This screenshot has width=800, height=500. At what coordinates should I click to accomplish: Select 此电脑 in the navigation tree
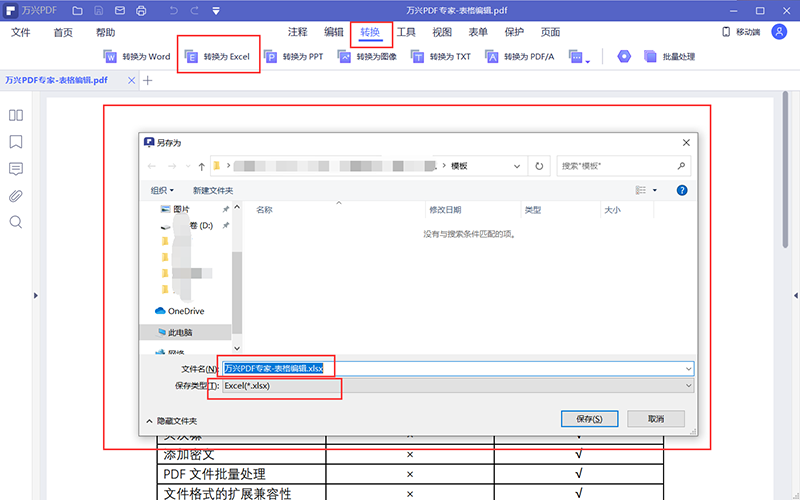pos(175,333)
